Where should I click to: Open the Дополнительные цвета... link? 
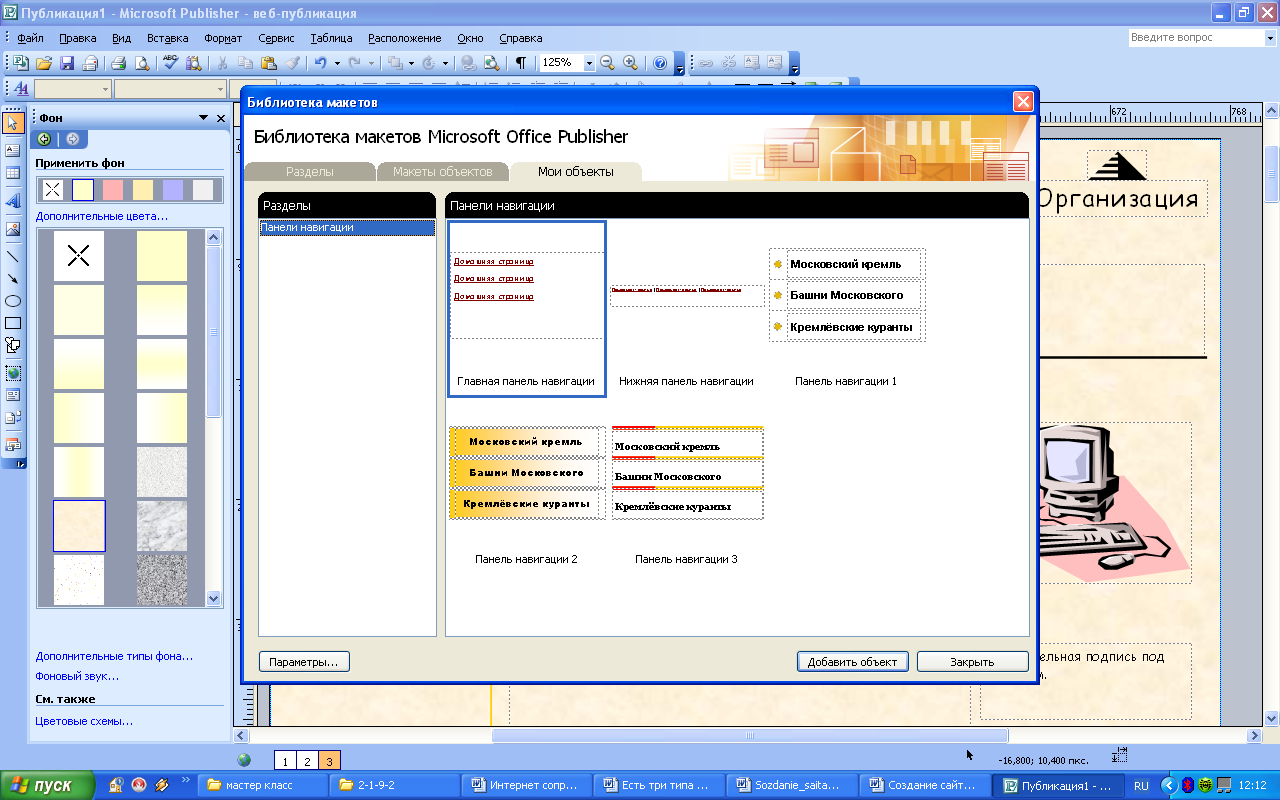point(102,216)
